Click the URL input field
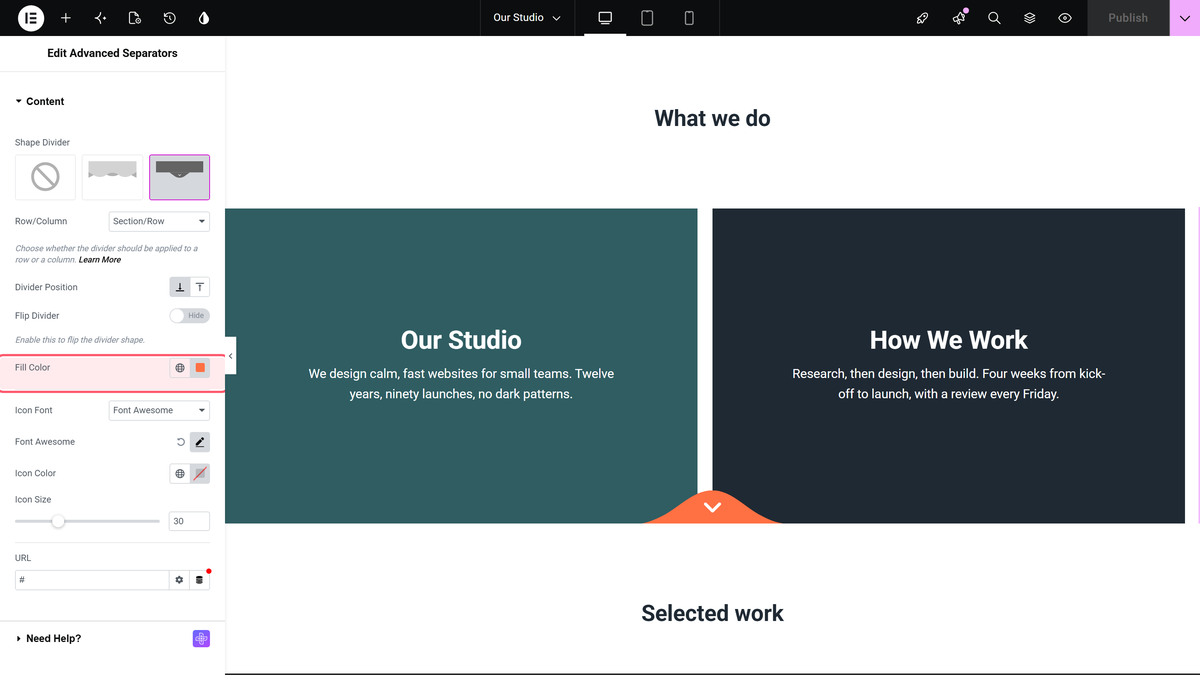1200x675 pixels. [x=92, y=580]
